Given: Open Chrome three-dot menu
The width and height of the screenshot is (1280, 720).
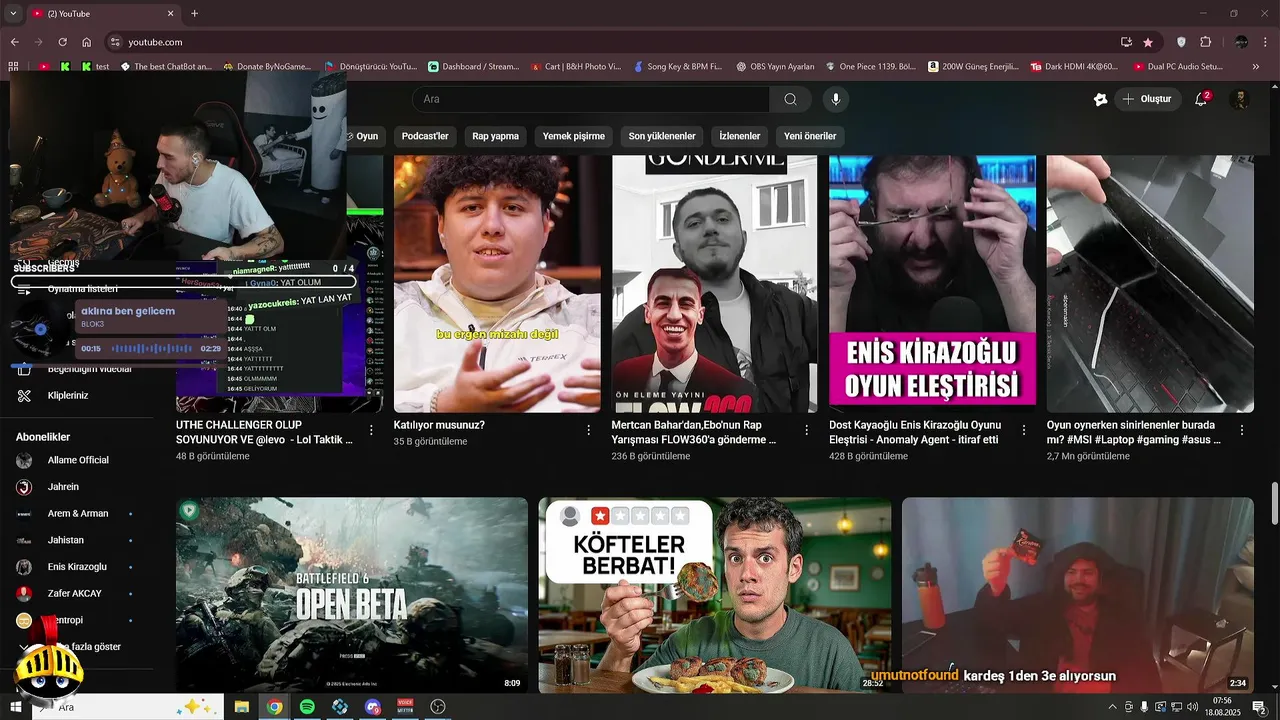Looking at the screenshot, I should [1266, 42].
